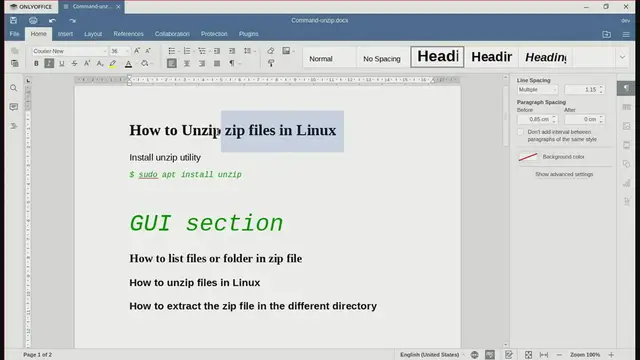This screenshot has width=640, height=360.
Task: Apply font color with the A icon
Action: (128, 64)
